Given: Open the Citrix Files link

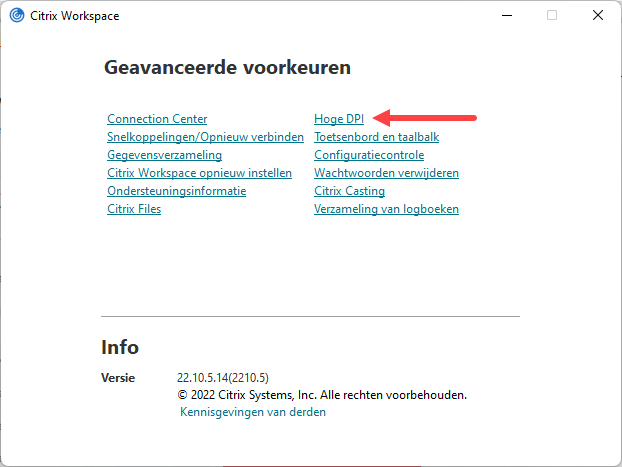Looking at the screenshot, I should 134,209.
